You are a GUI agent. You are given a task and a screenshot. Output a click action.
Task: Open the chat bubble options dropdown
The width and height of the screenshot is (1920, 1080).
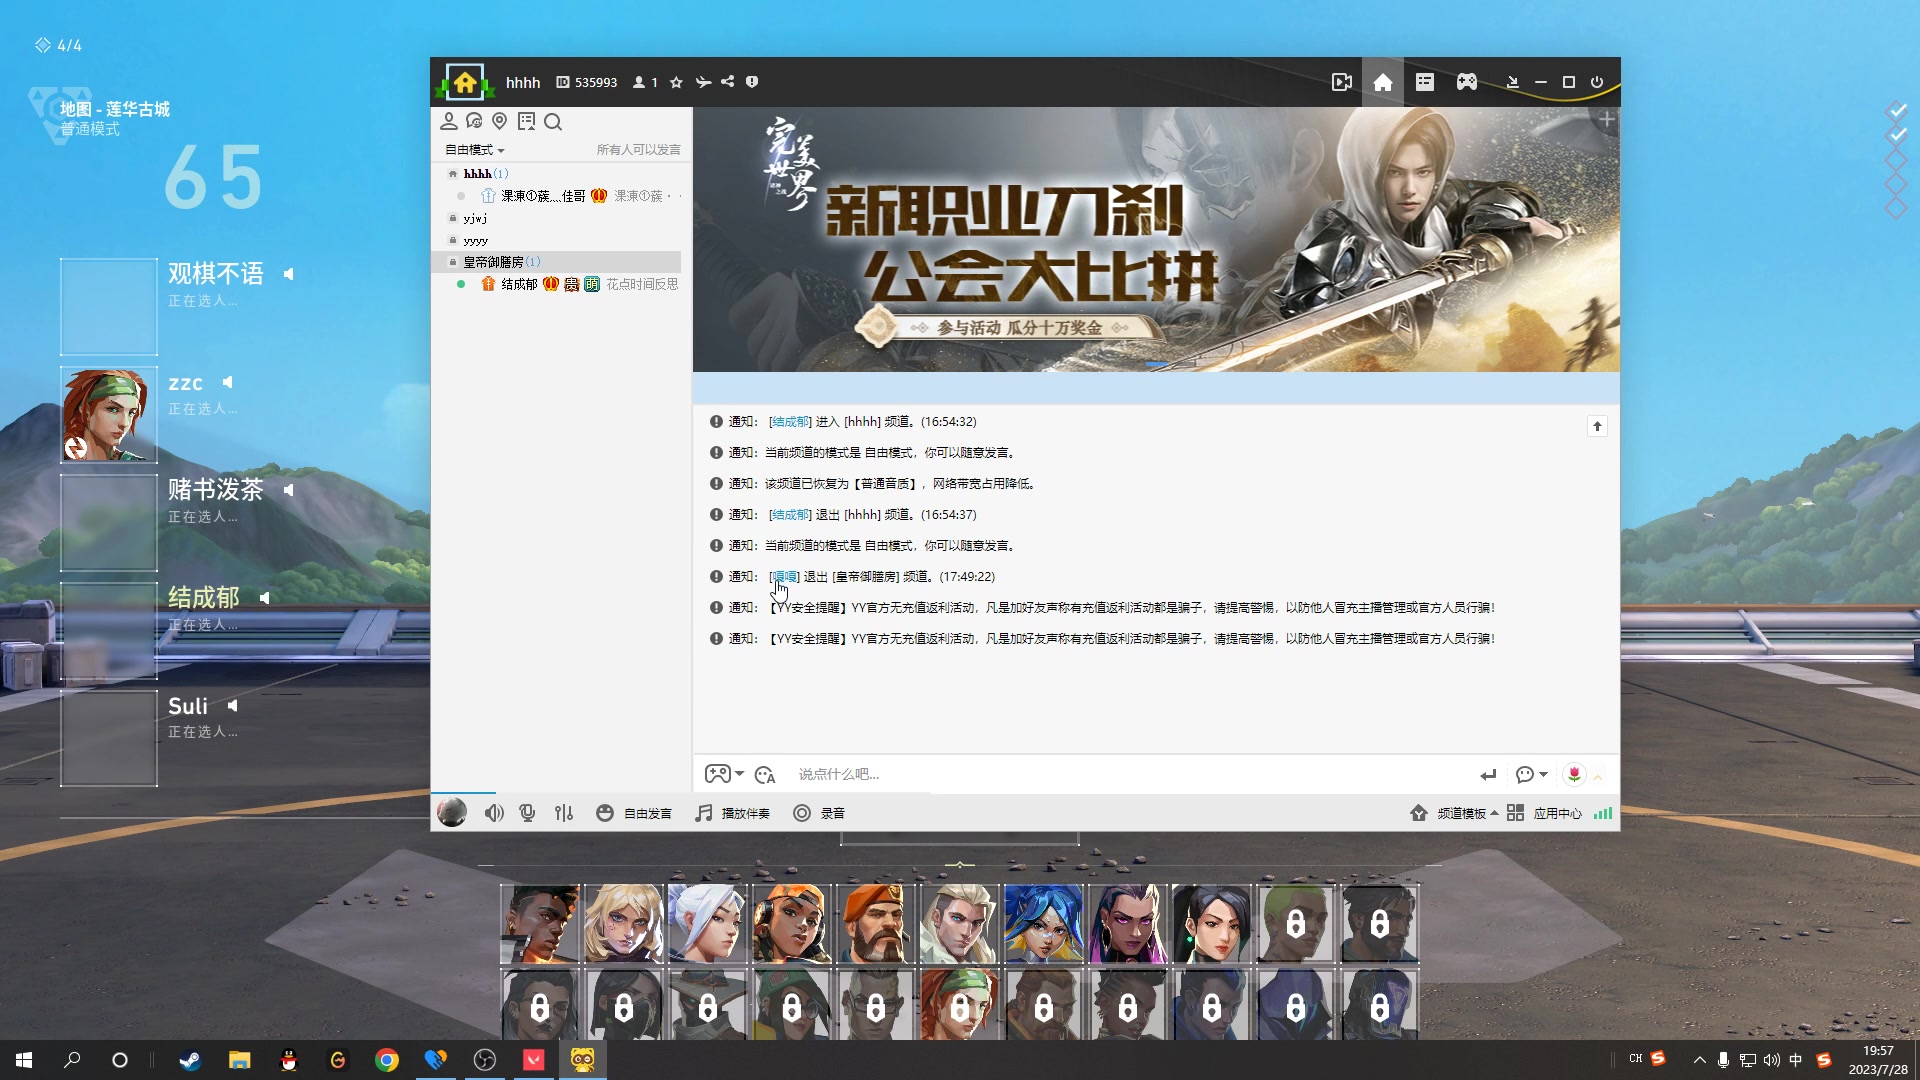1531,775
